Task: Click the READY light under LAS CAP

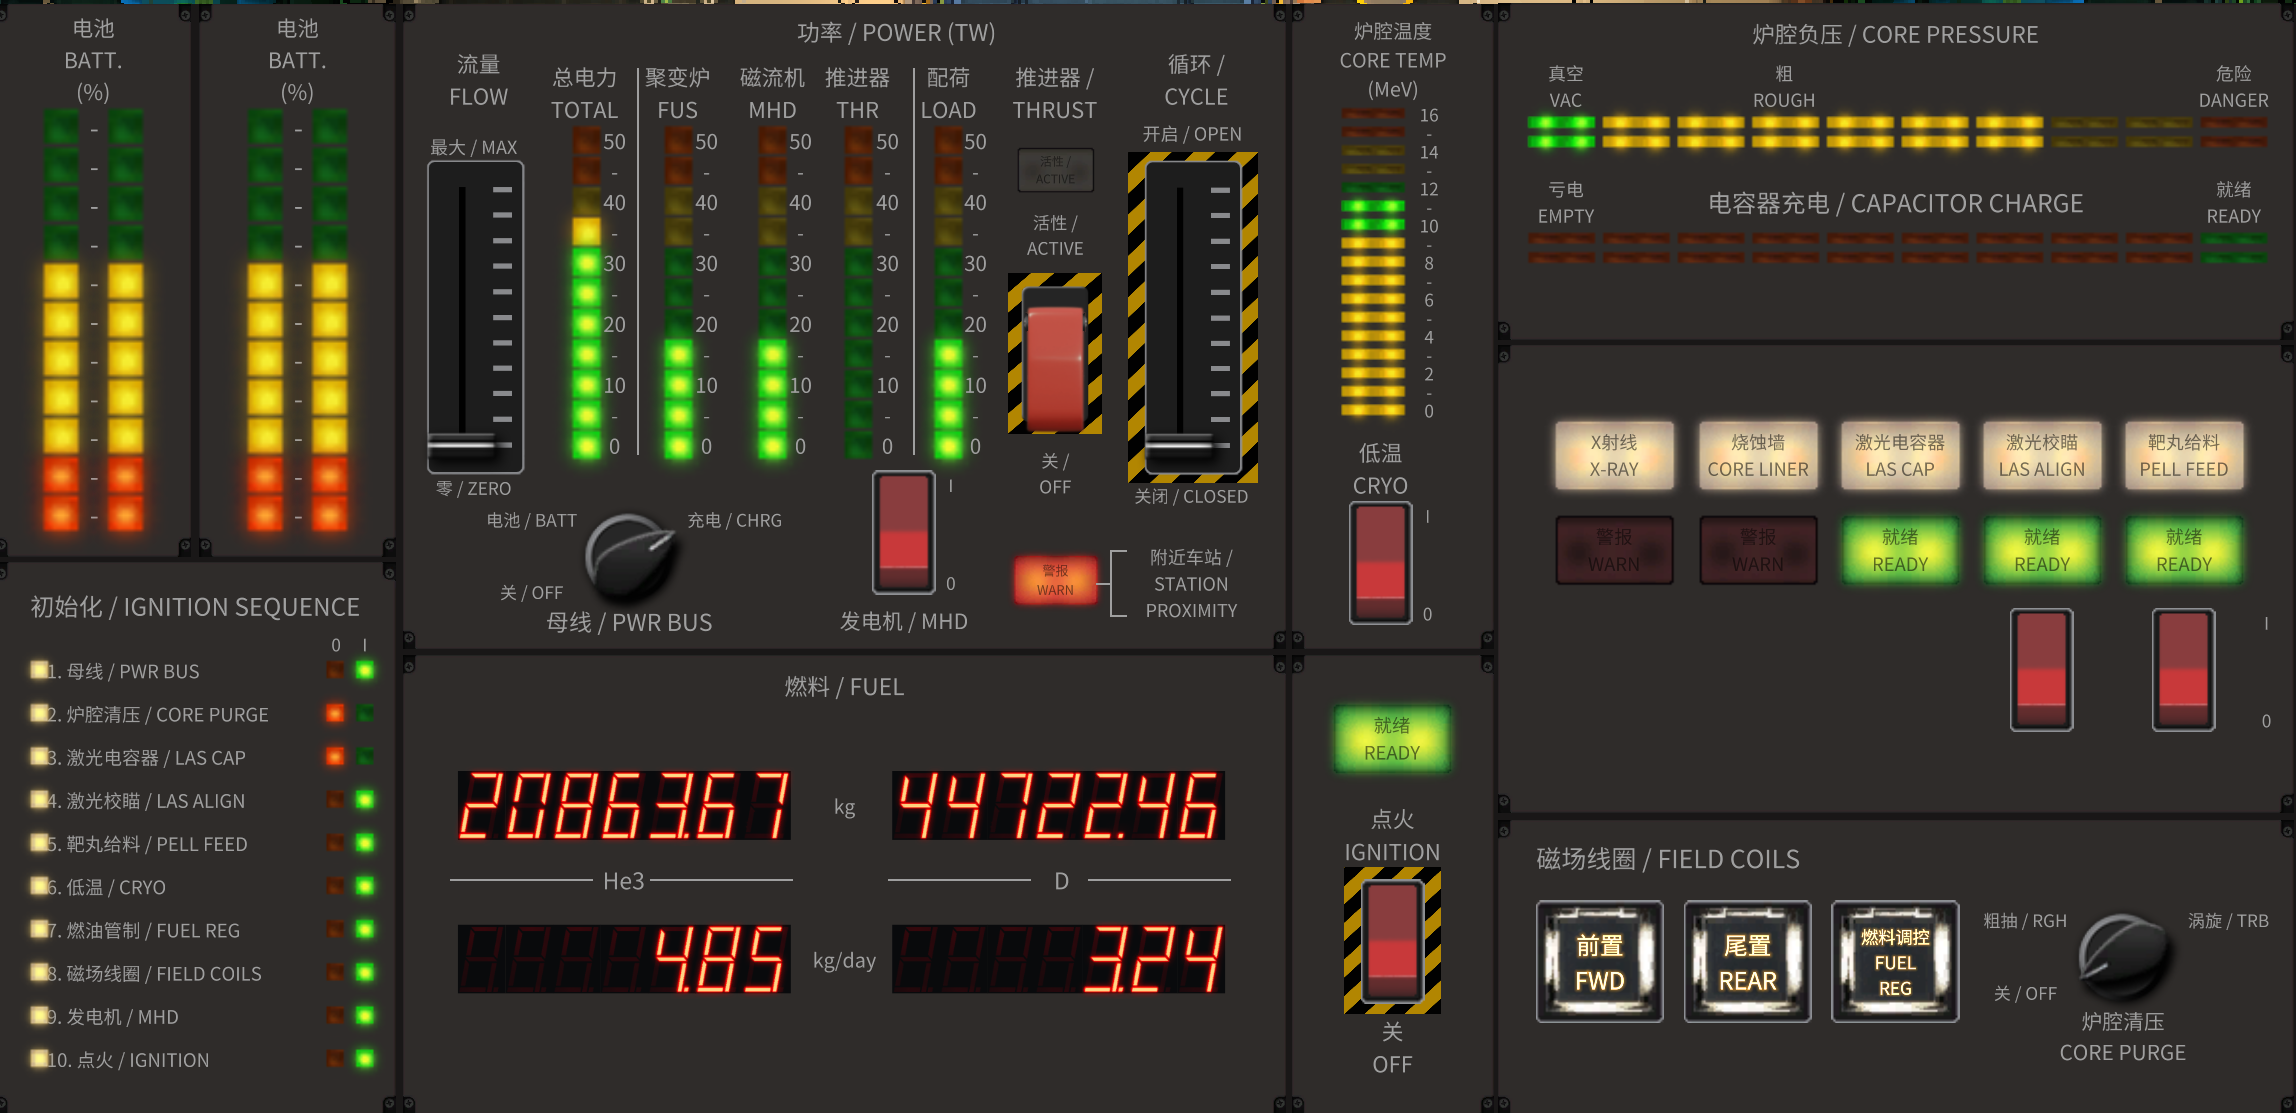Action: point(1900,550)
